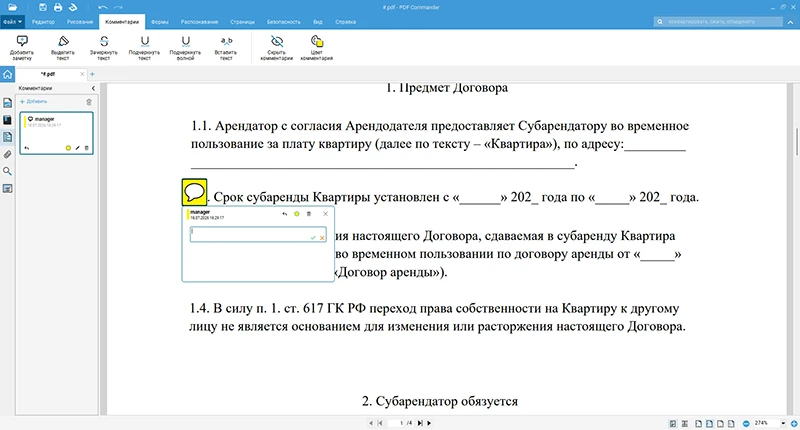This screenshot has height=430, width=800.
Task: Redo the last undone action
Action: click(x=118, y=7)
